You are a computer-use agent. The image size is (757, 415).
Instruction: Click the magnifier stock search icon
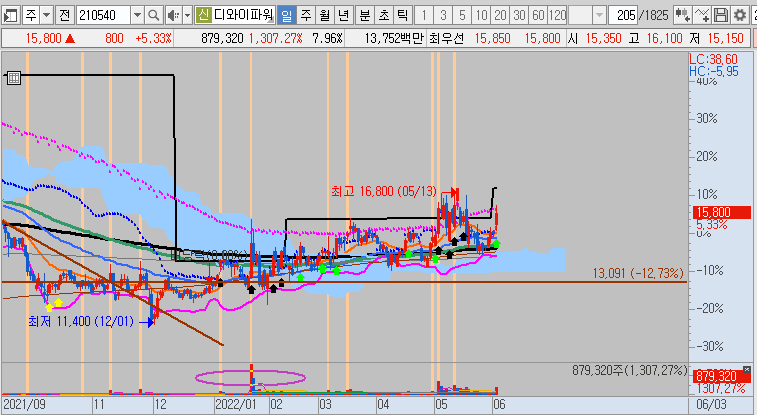(x=154, y=15)
